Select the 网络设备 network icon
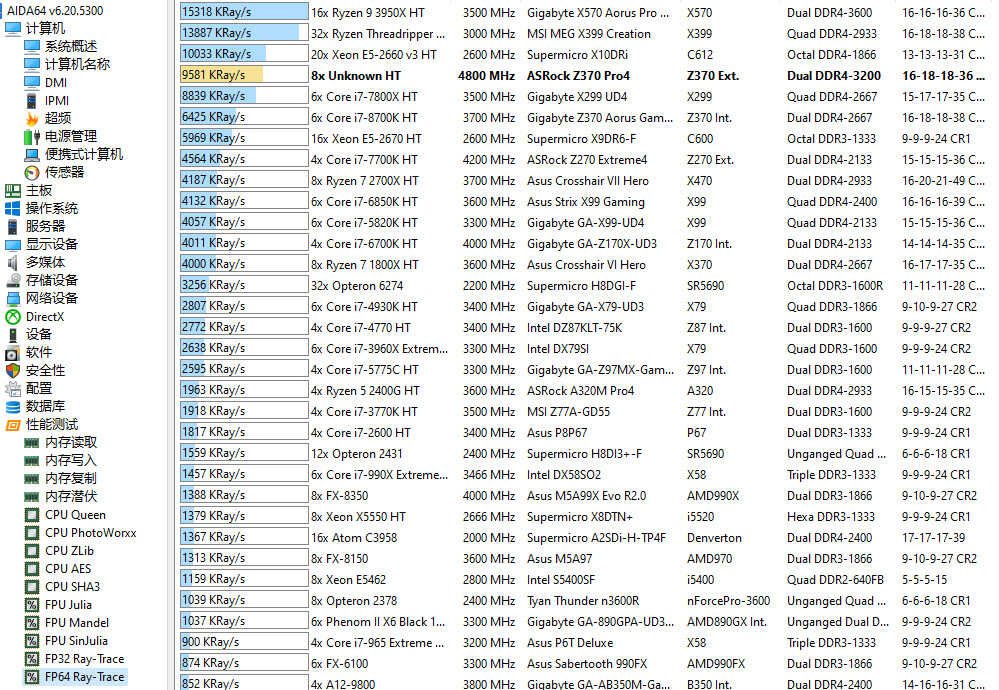Screen dimensions: 999x690 coord(13,298)
